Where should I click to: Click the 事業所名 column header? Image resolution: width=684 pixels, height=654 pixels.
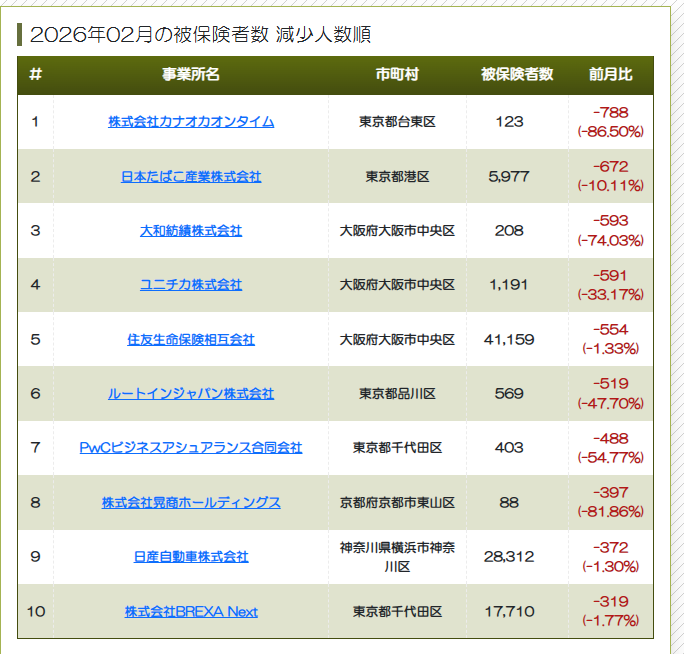pyautogui.click(x=191, y=75)
